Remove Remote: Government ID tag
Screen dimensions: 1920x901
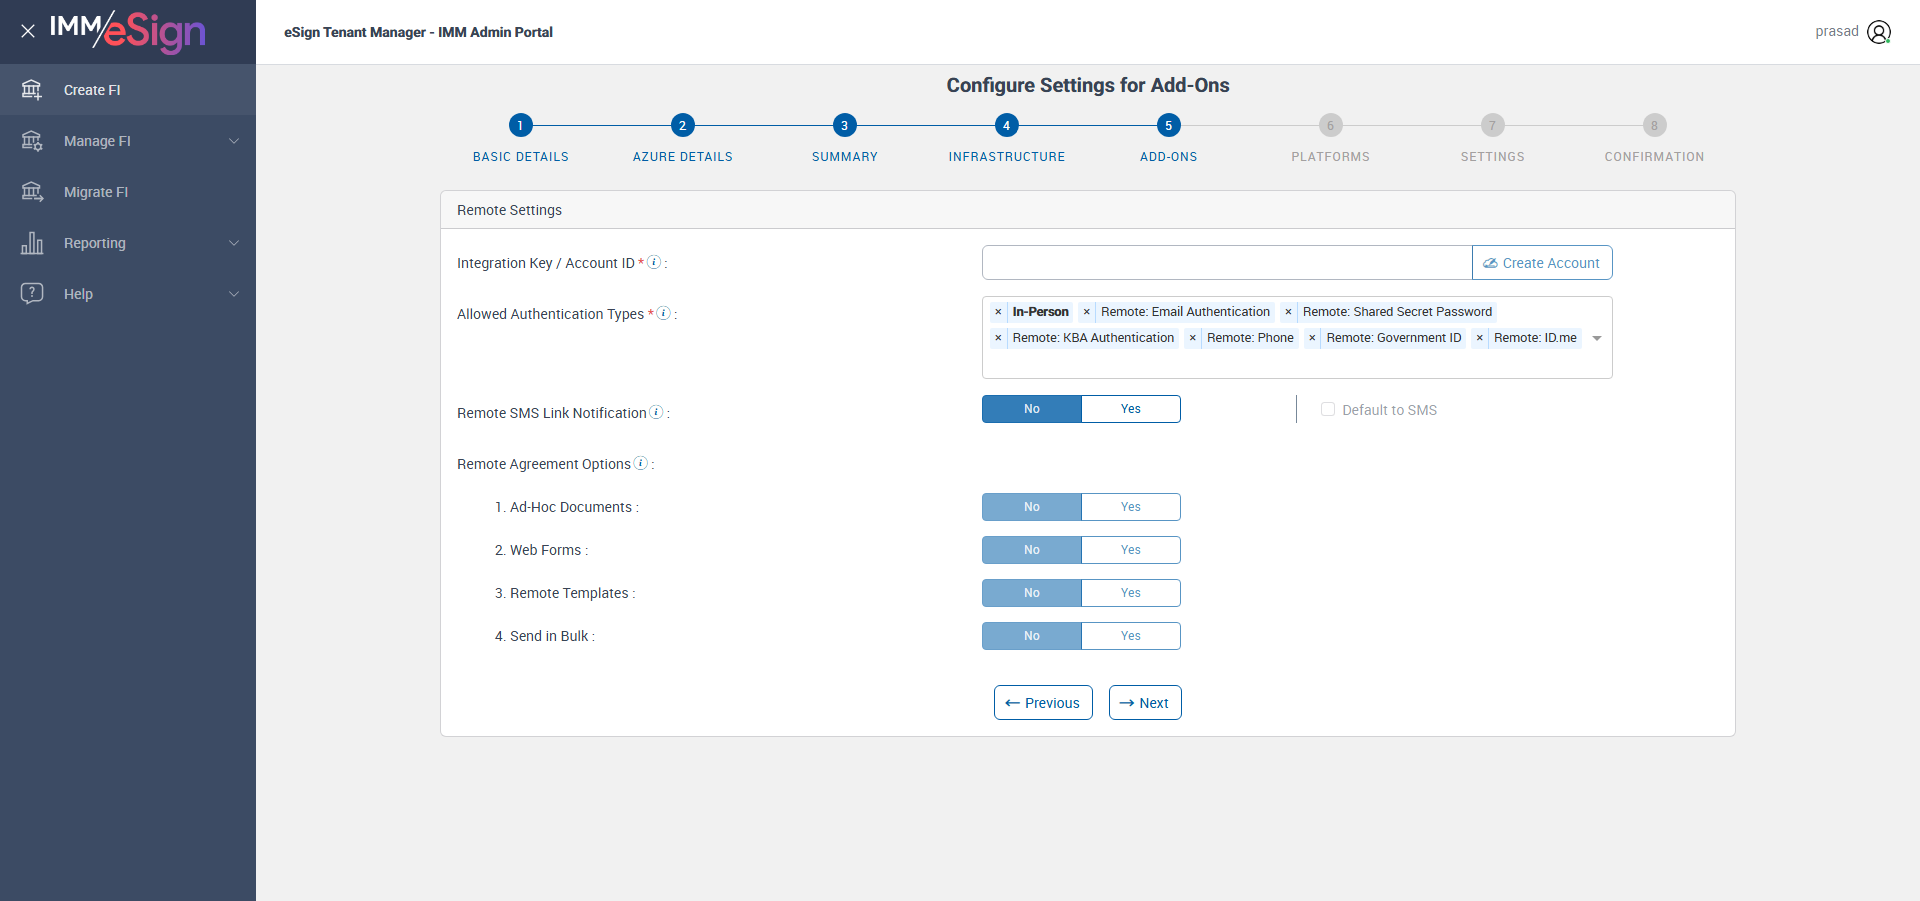click(x=1312, y=338)
